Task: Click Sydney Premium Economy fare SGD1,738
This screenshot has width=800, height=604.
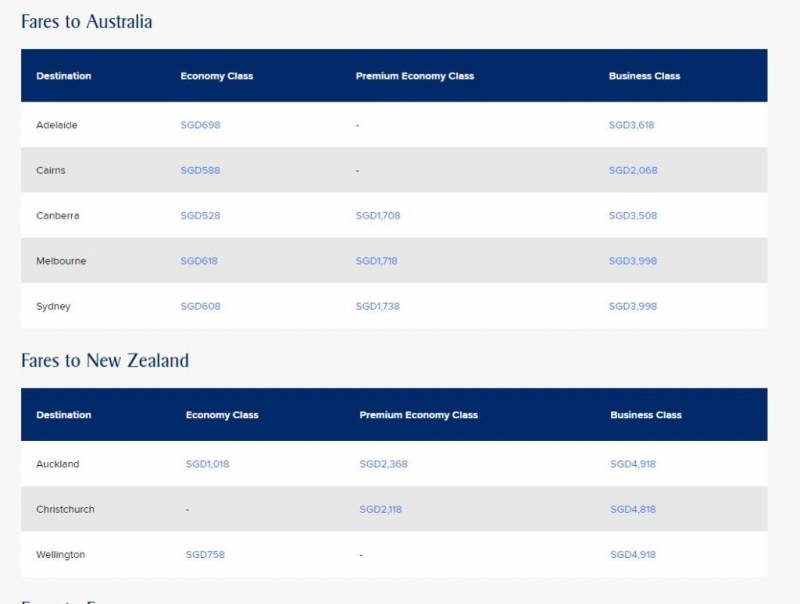Action: point(378,306)
